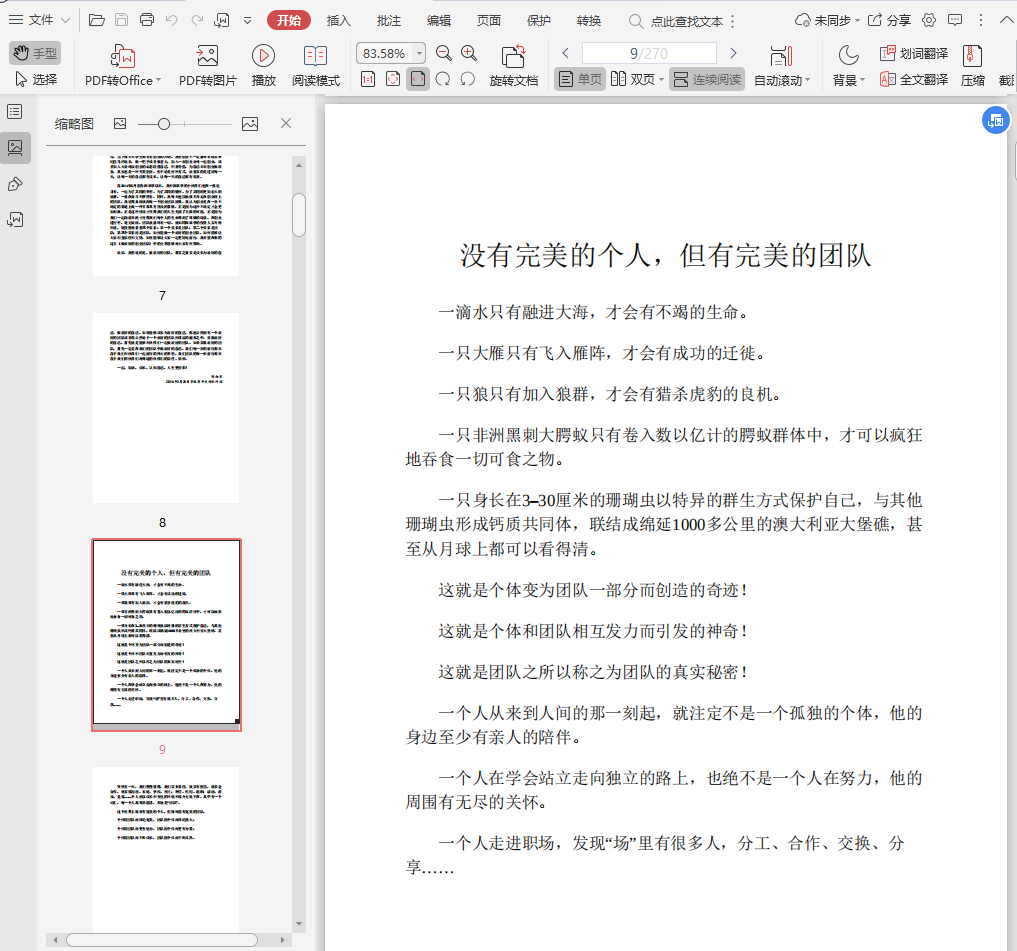Switch to the 转换 tab
The image size is (1017, 951).
588,21
